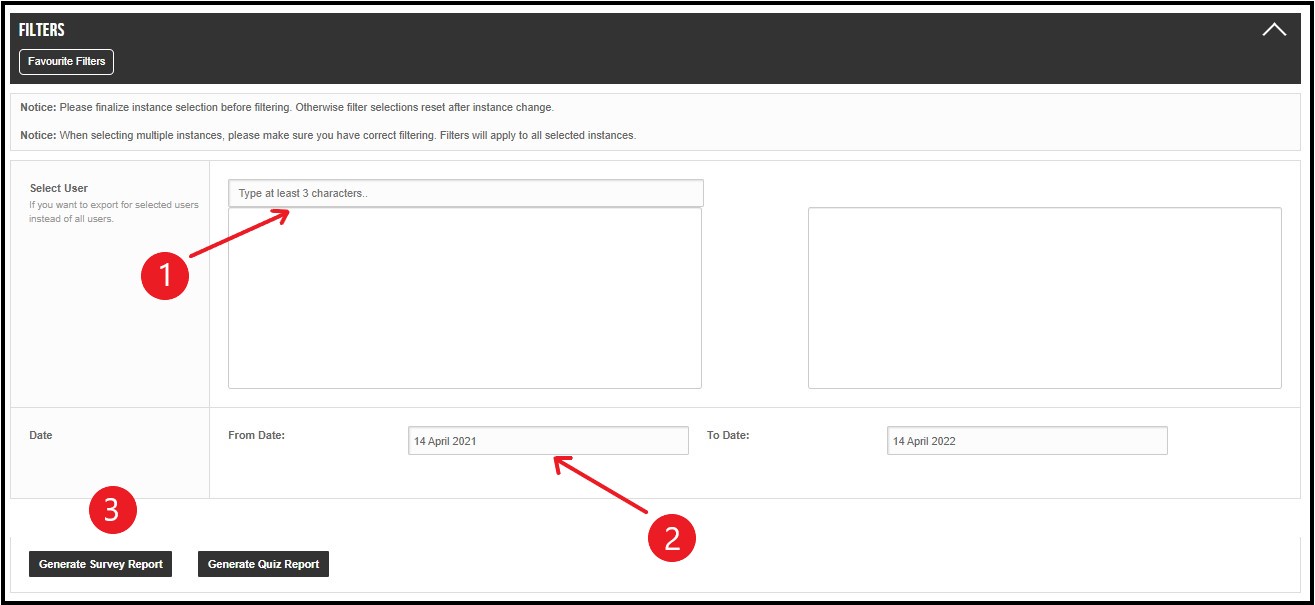Click the Select User search field
Image resolution: width=1315 pixels, height=605 pixels.
pyautogui.click(x=465, y=193)
